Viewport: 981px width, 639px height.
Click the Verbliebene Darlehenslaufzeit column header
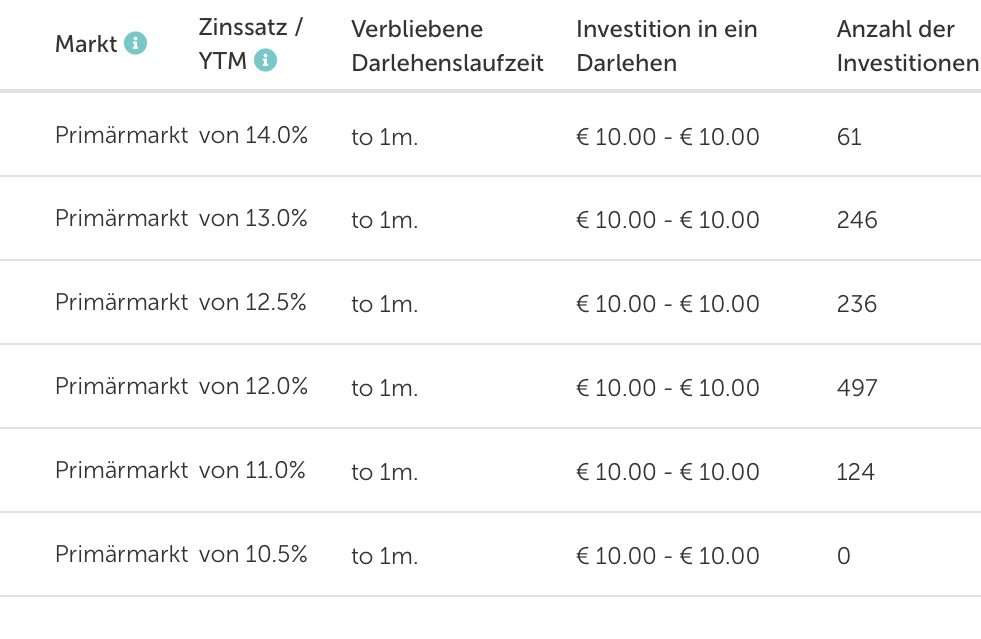[447, 46]
